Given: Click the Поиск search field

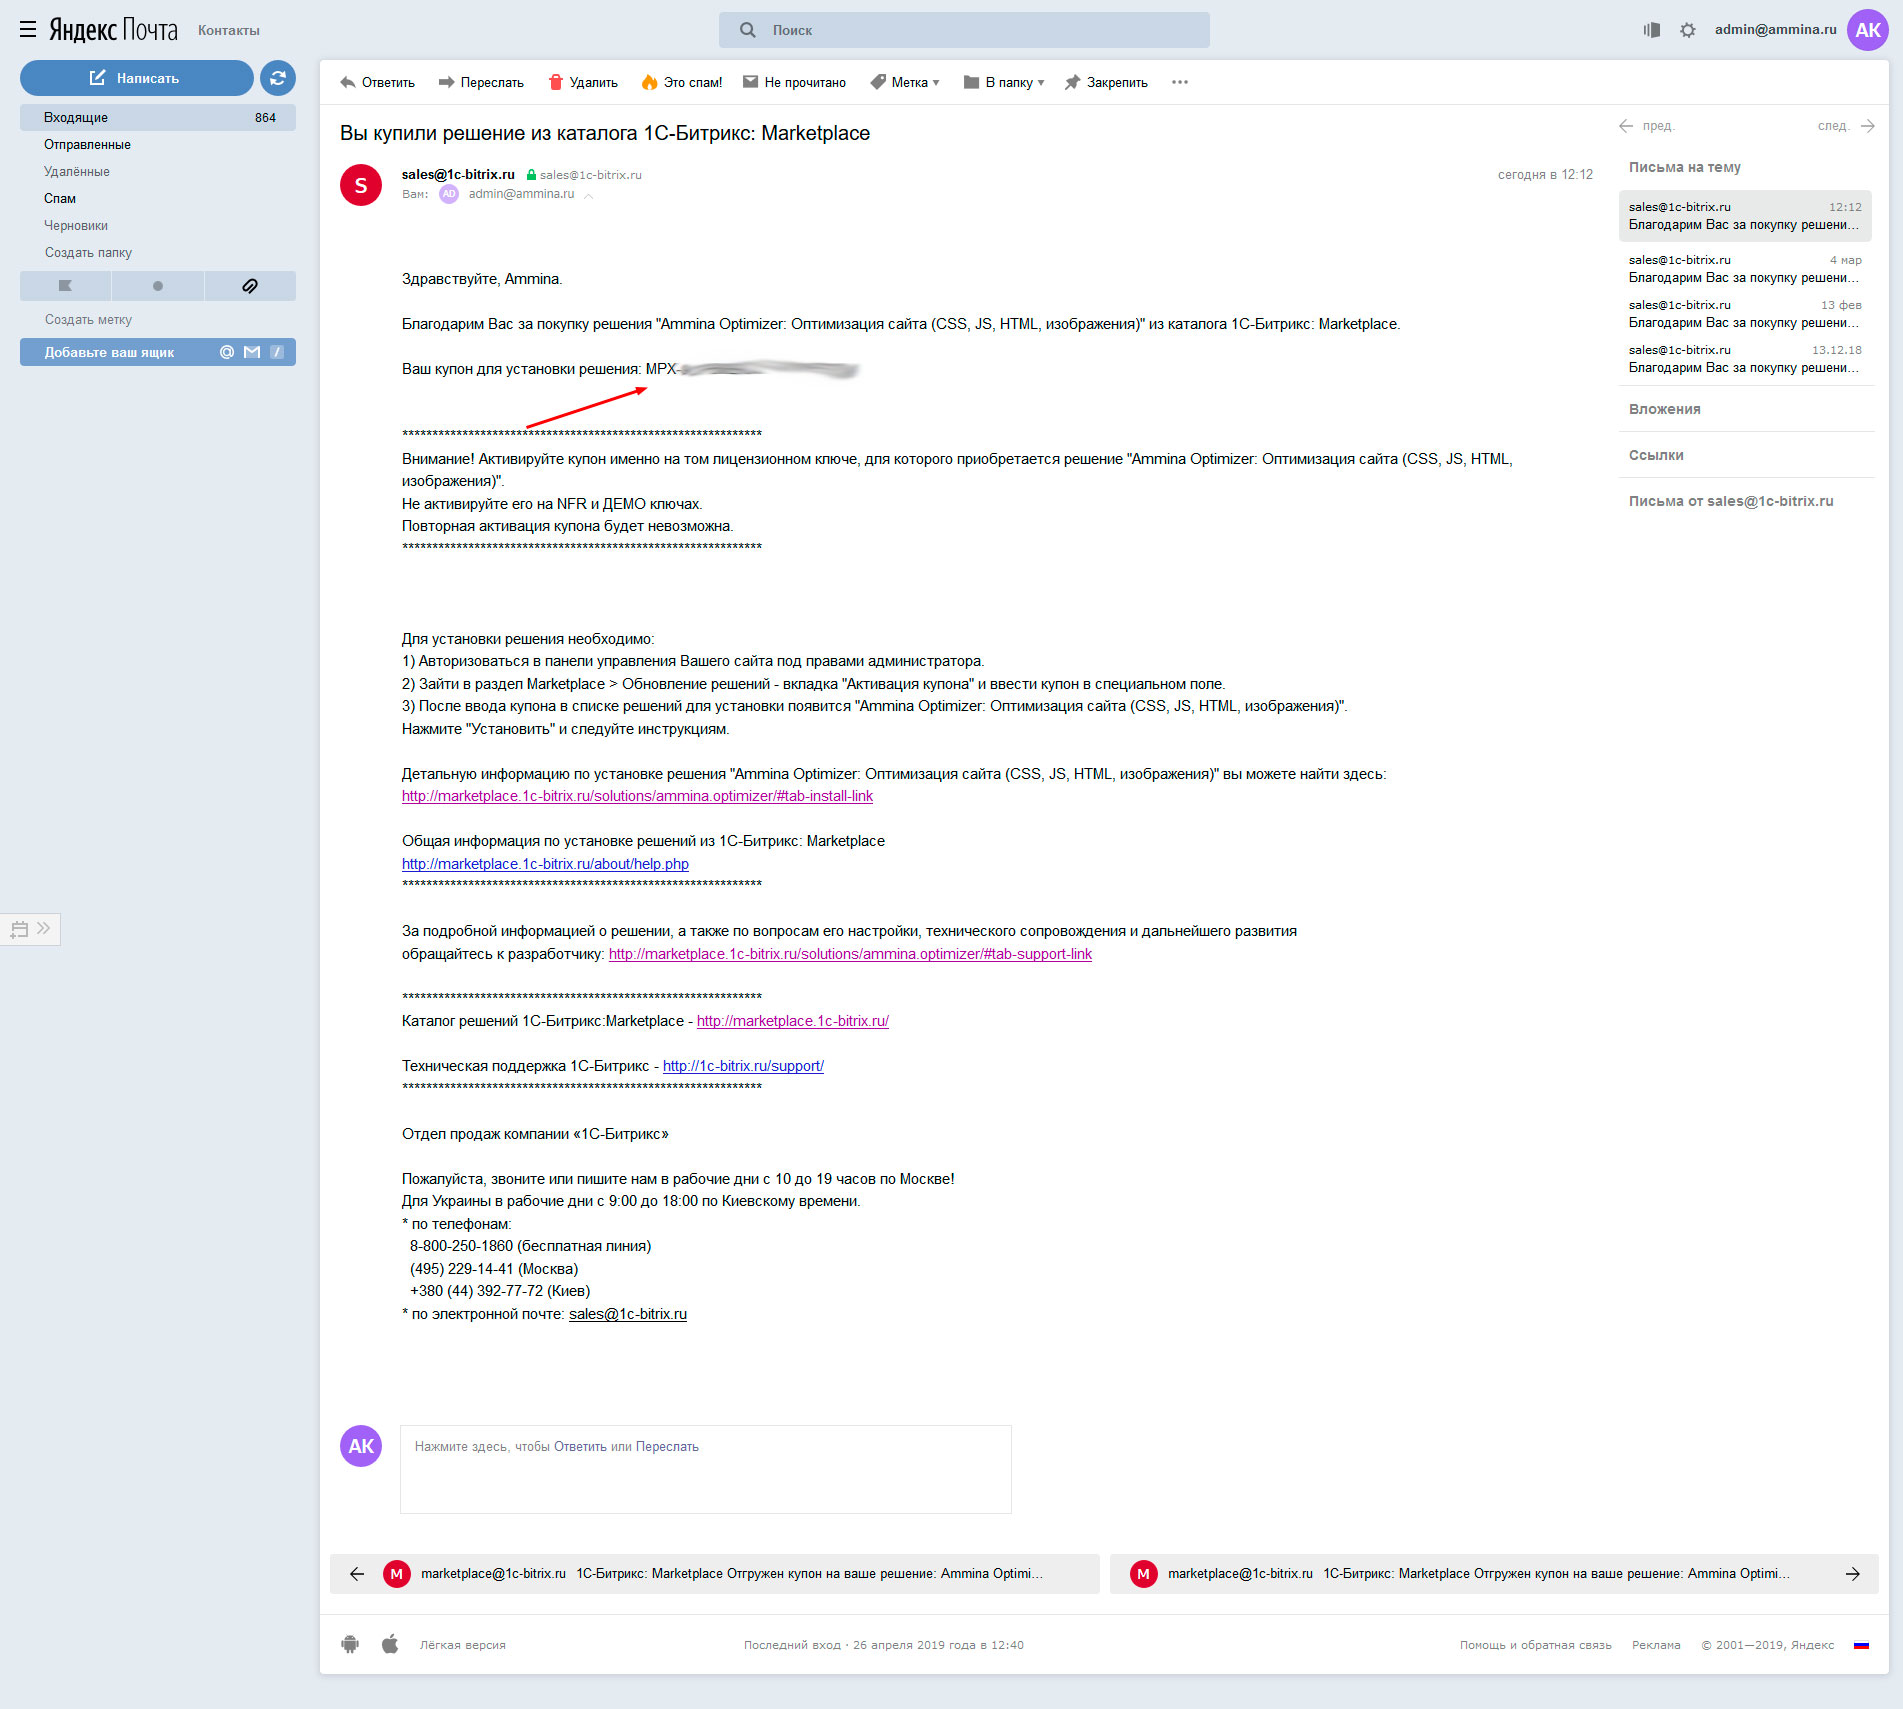Looking at the screenshot, I should (x=964, y=30).
